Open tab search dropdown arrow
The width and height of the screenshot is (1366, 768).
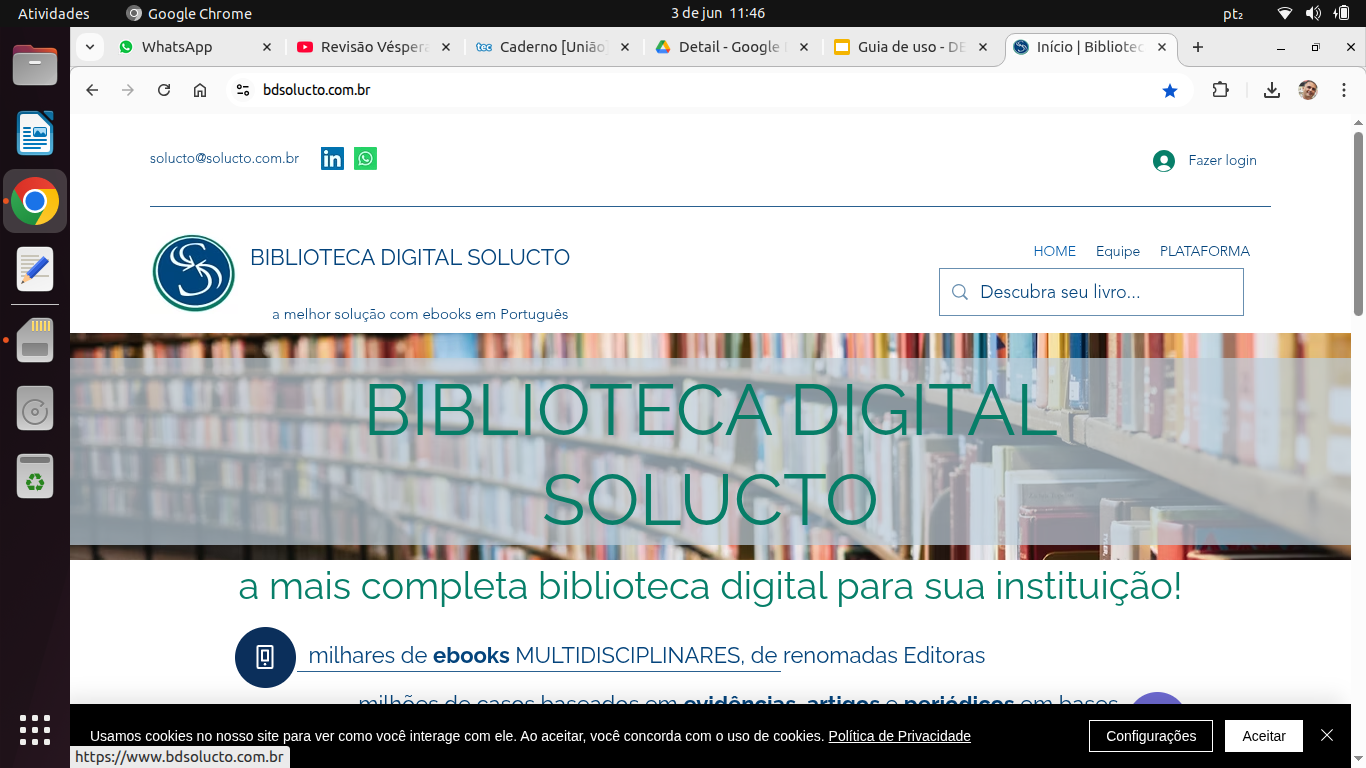(90, 47)
